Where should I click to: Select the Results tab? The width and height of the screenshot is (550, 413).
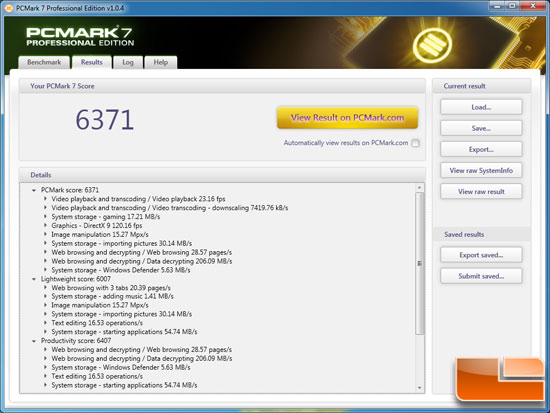tap(92, 62)
